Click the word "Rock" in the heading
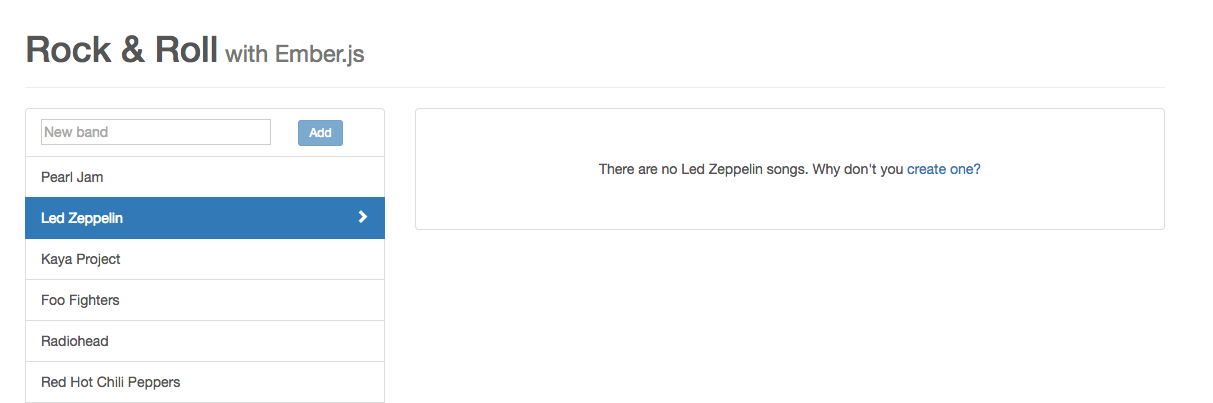 click(69, 50)
